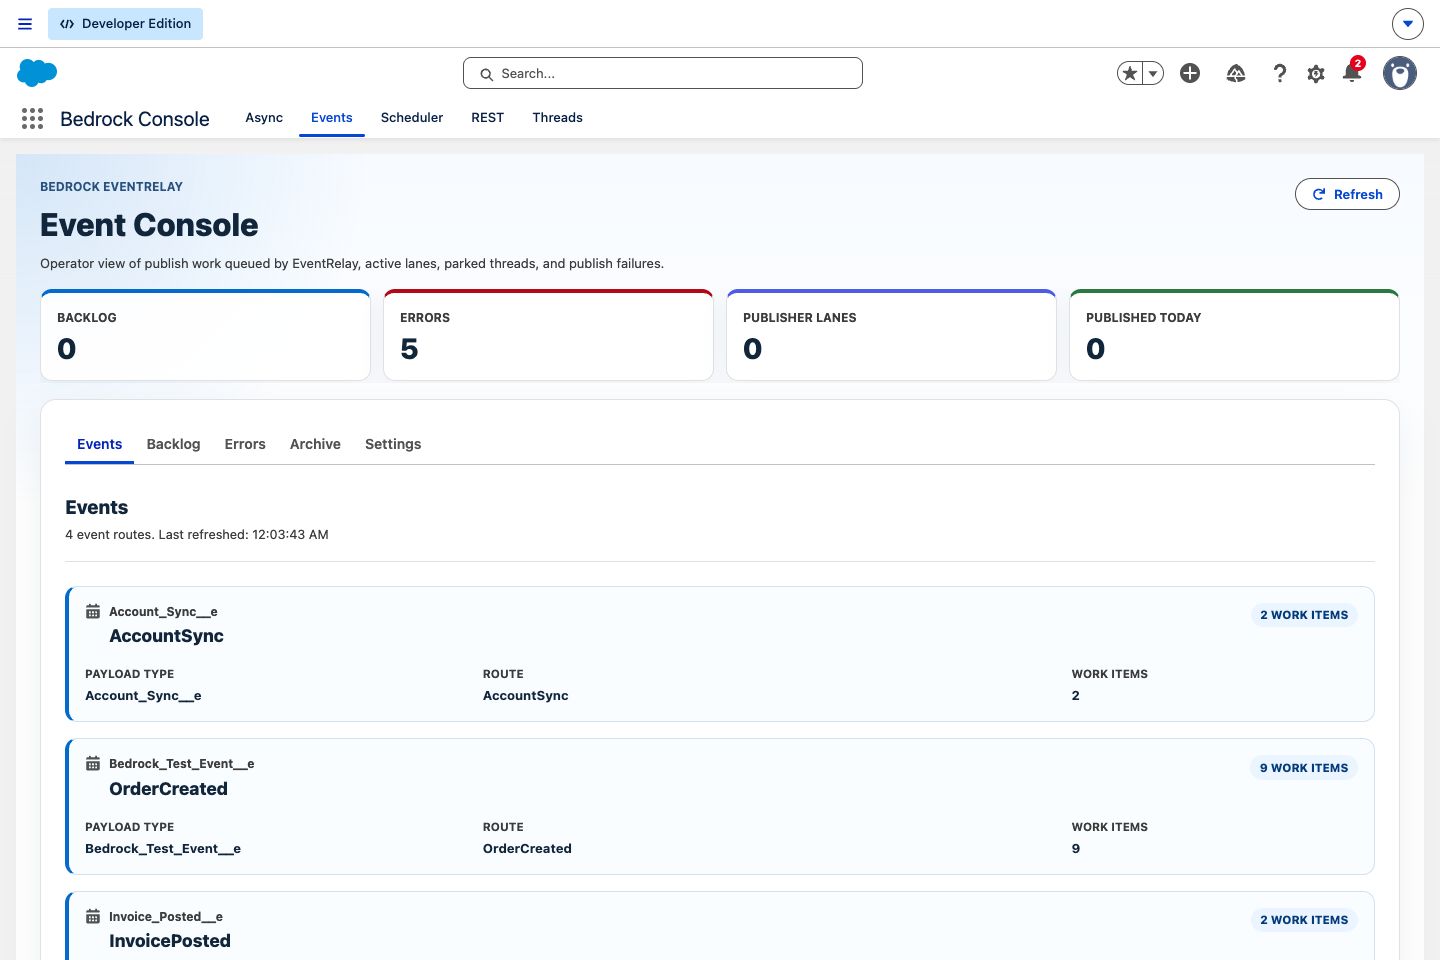Click the Account_Sync__e payload type value
1440x960 pixels.
point(143,696)
